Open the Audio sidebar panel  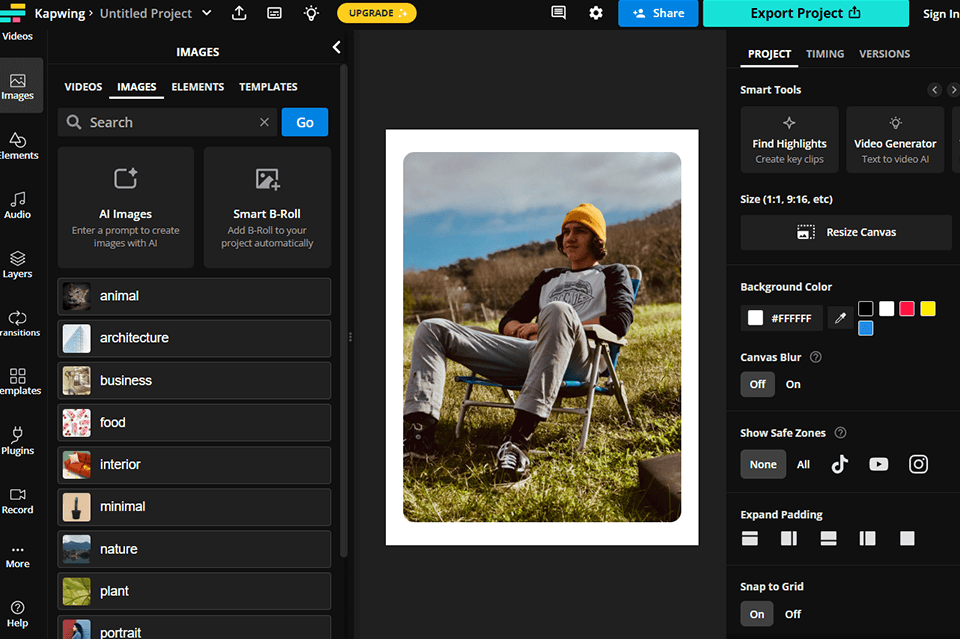18,205
